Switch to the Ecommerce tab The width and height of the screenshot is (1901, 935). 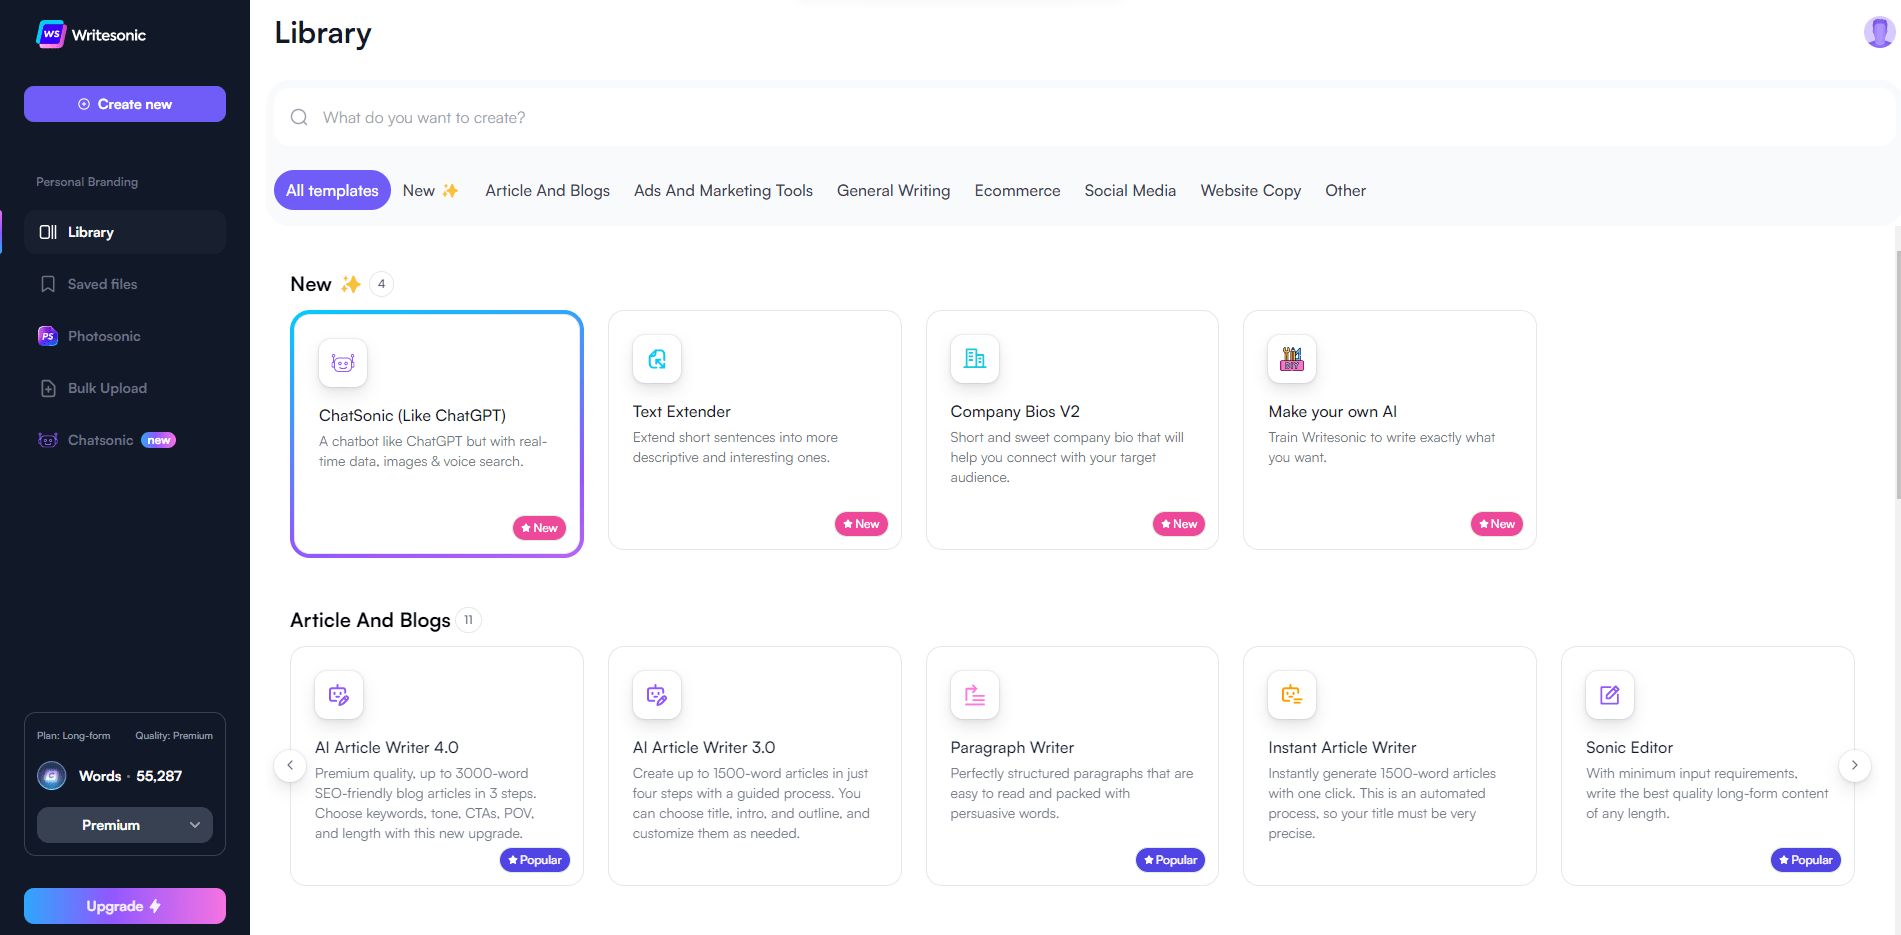pos(1017,190)
